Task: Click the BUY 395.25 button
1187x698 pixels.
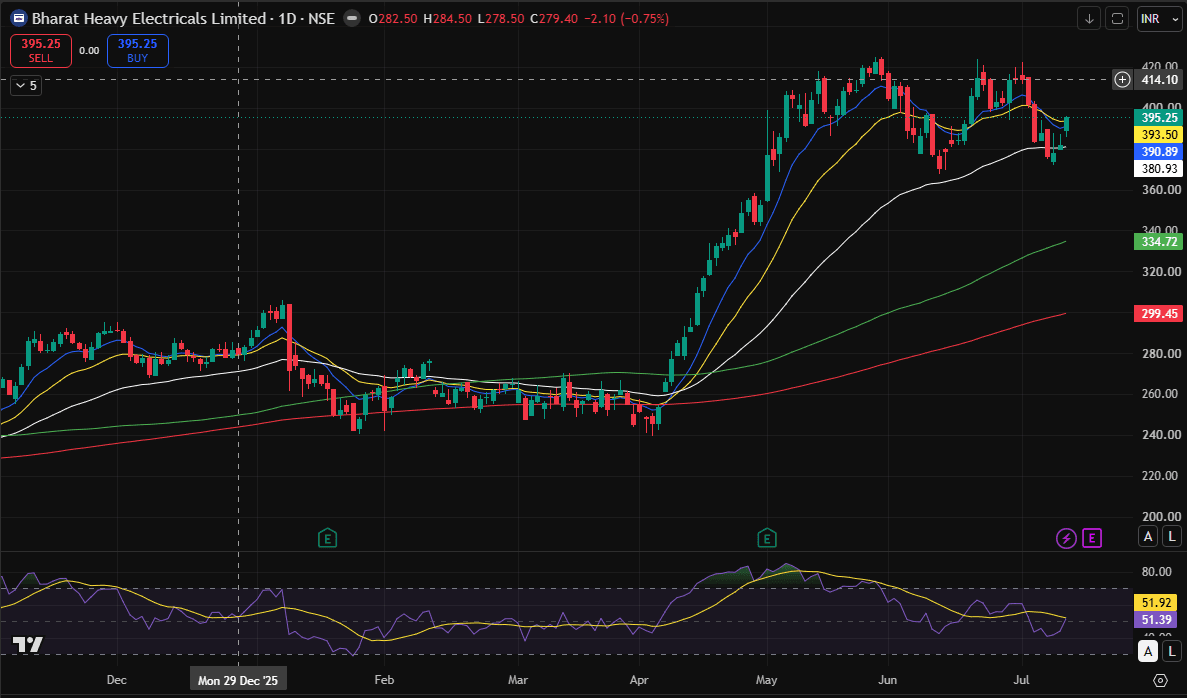Action: (138, 51)
